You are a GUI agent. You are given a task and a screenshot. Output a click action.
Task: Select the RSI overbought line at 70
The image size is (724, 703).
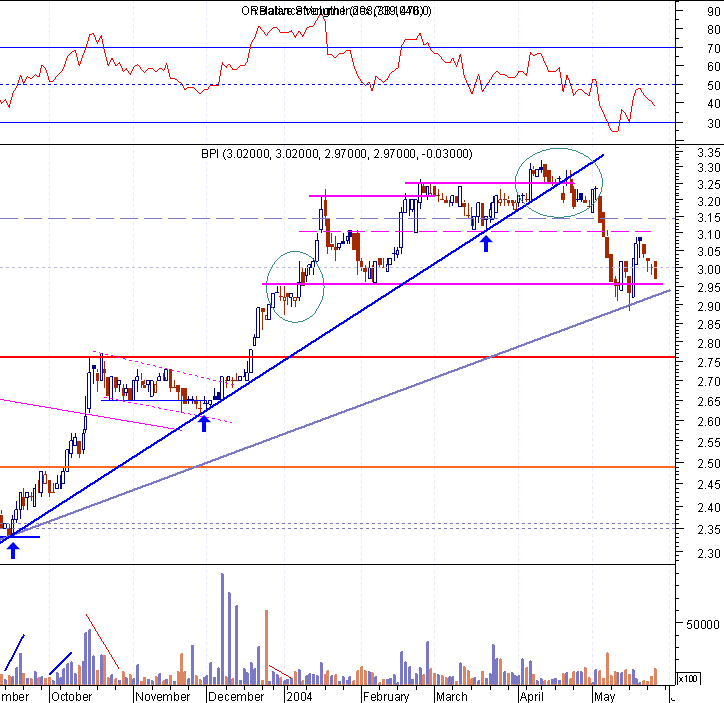point(337,48)
